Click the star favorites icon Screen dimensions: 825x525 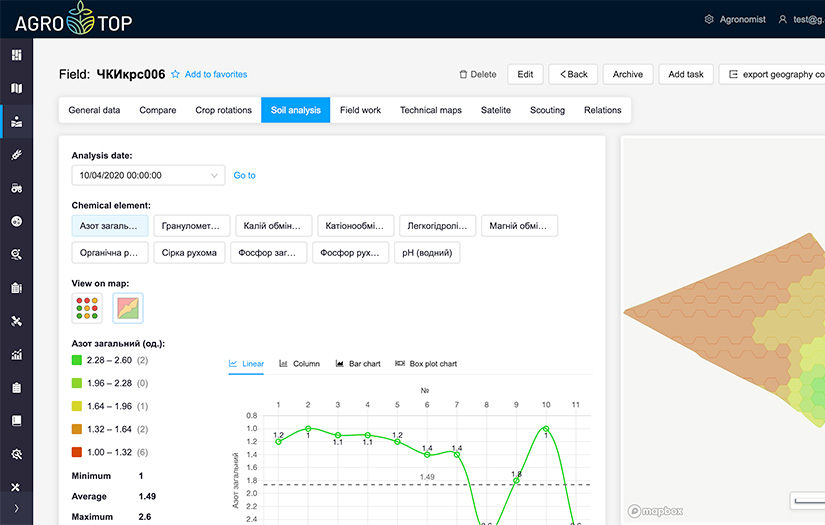pos(175,74)
